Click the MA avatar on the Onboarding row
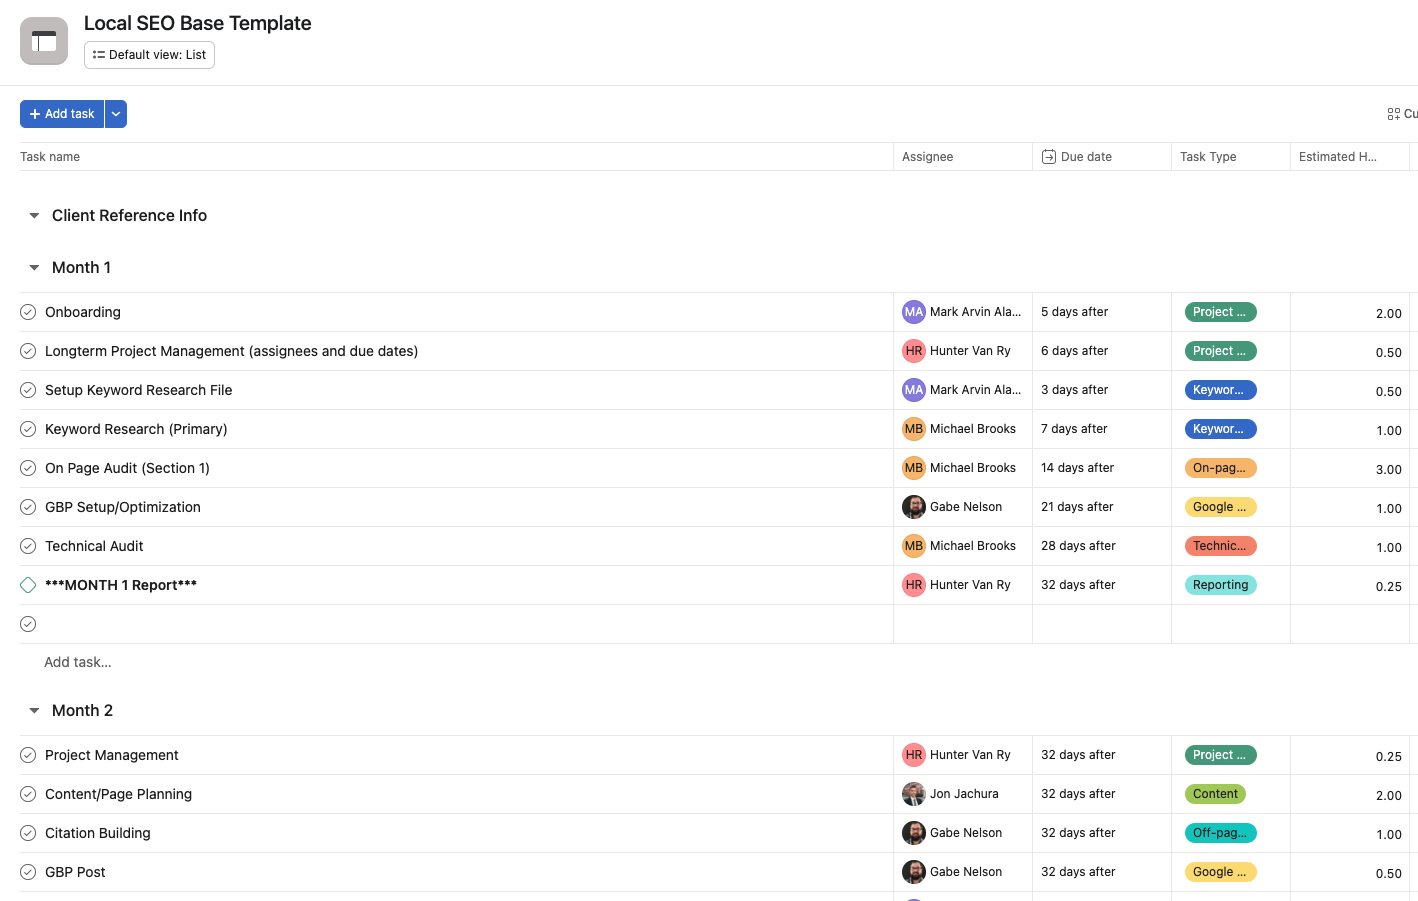 [914, 312]
